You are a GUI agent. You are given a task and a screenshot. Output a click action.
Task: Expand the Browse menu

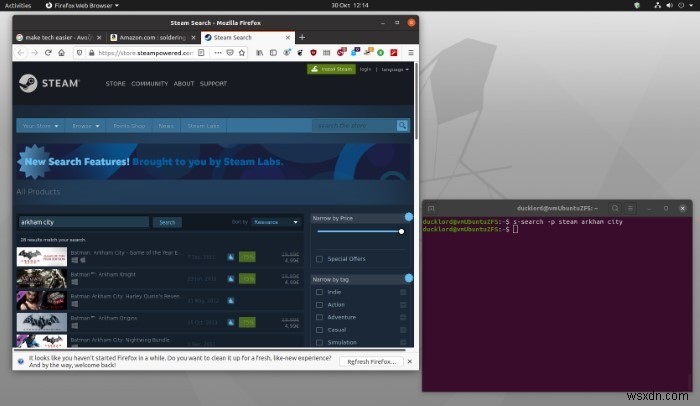pos(86,126)
